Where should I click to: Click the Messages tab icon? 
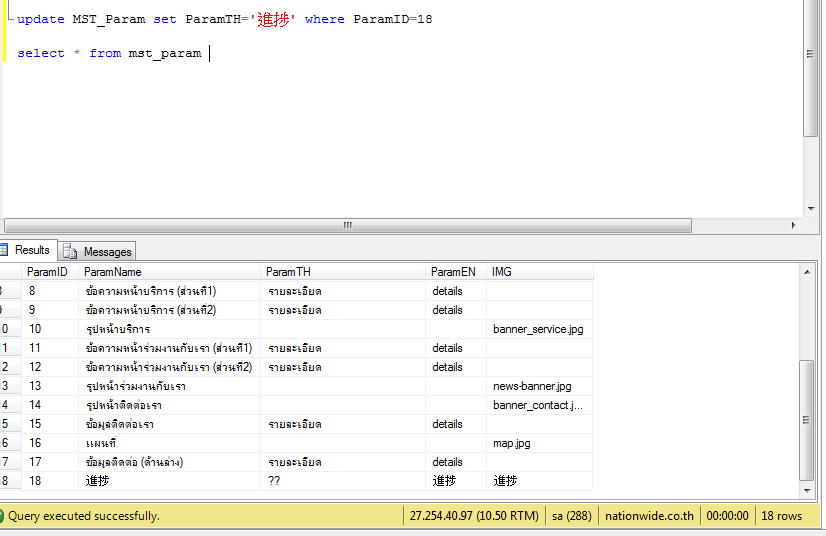coord(70,251)
